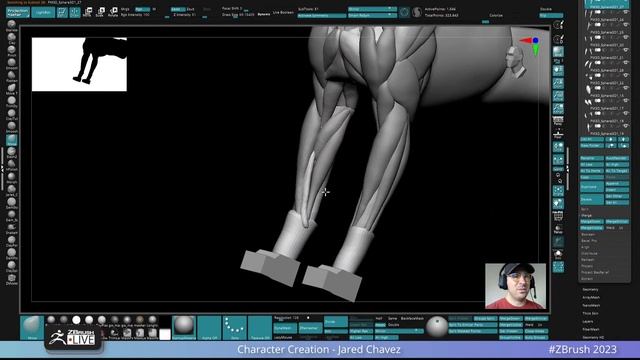Click the Draw mode icon in top toolbar
This screenshot has width=640, height=360.
(x=75, y=12)
